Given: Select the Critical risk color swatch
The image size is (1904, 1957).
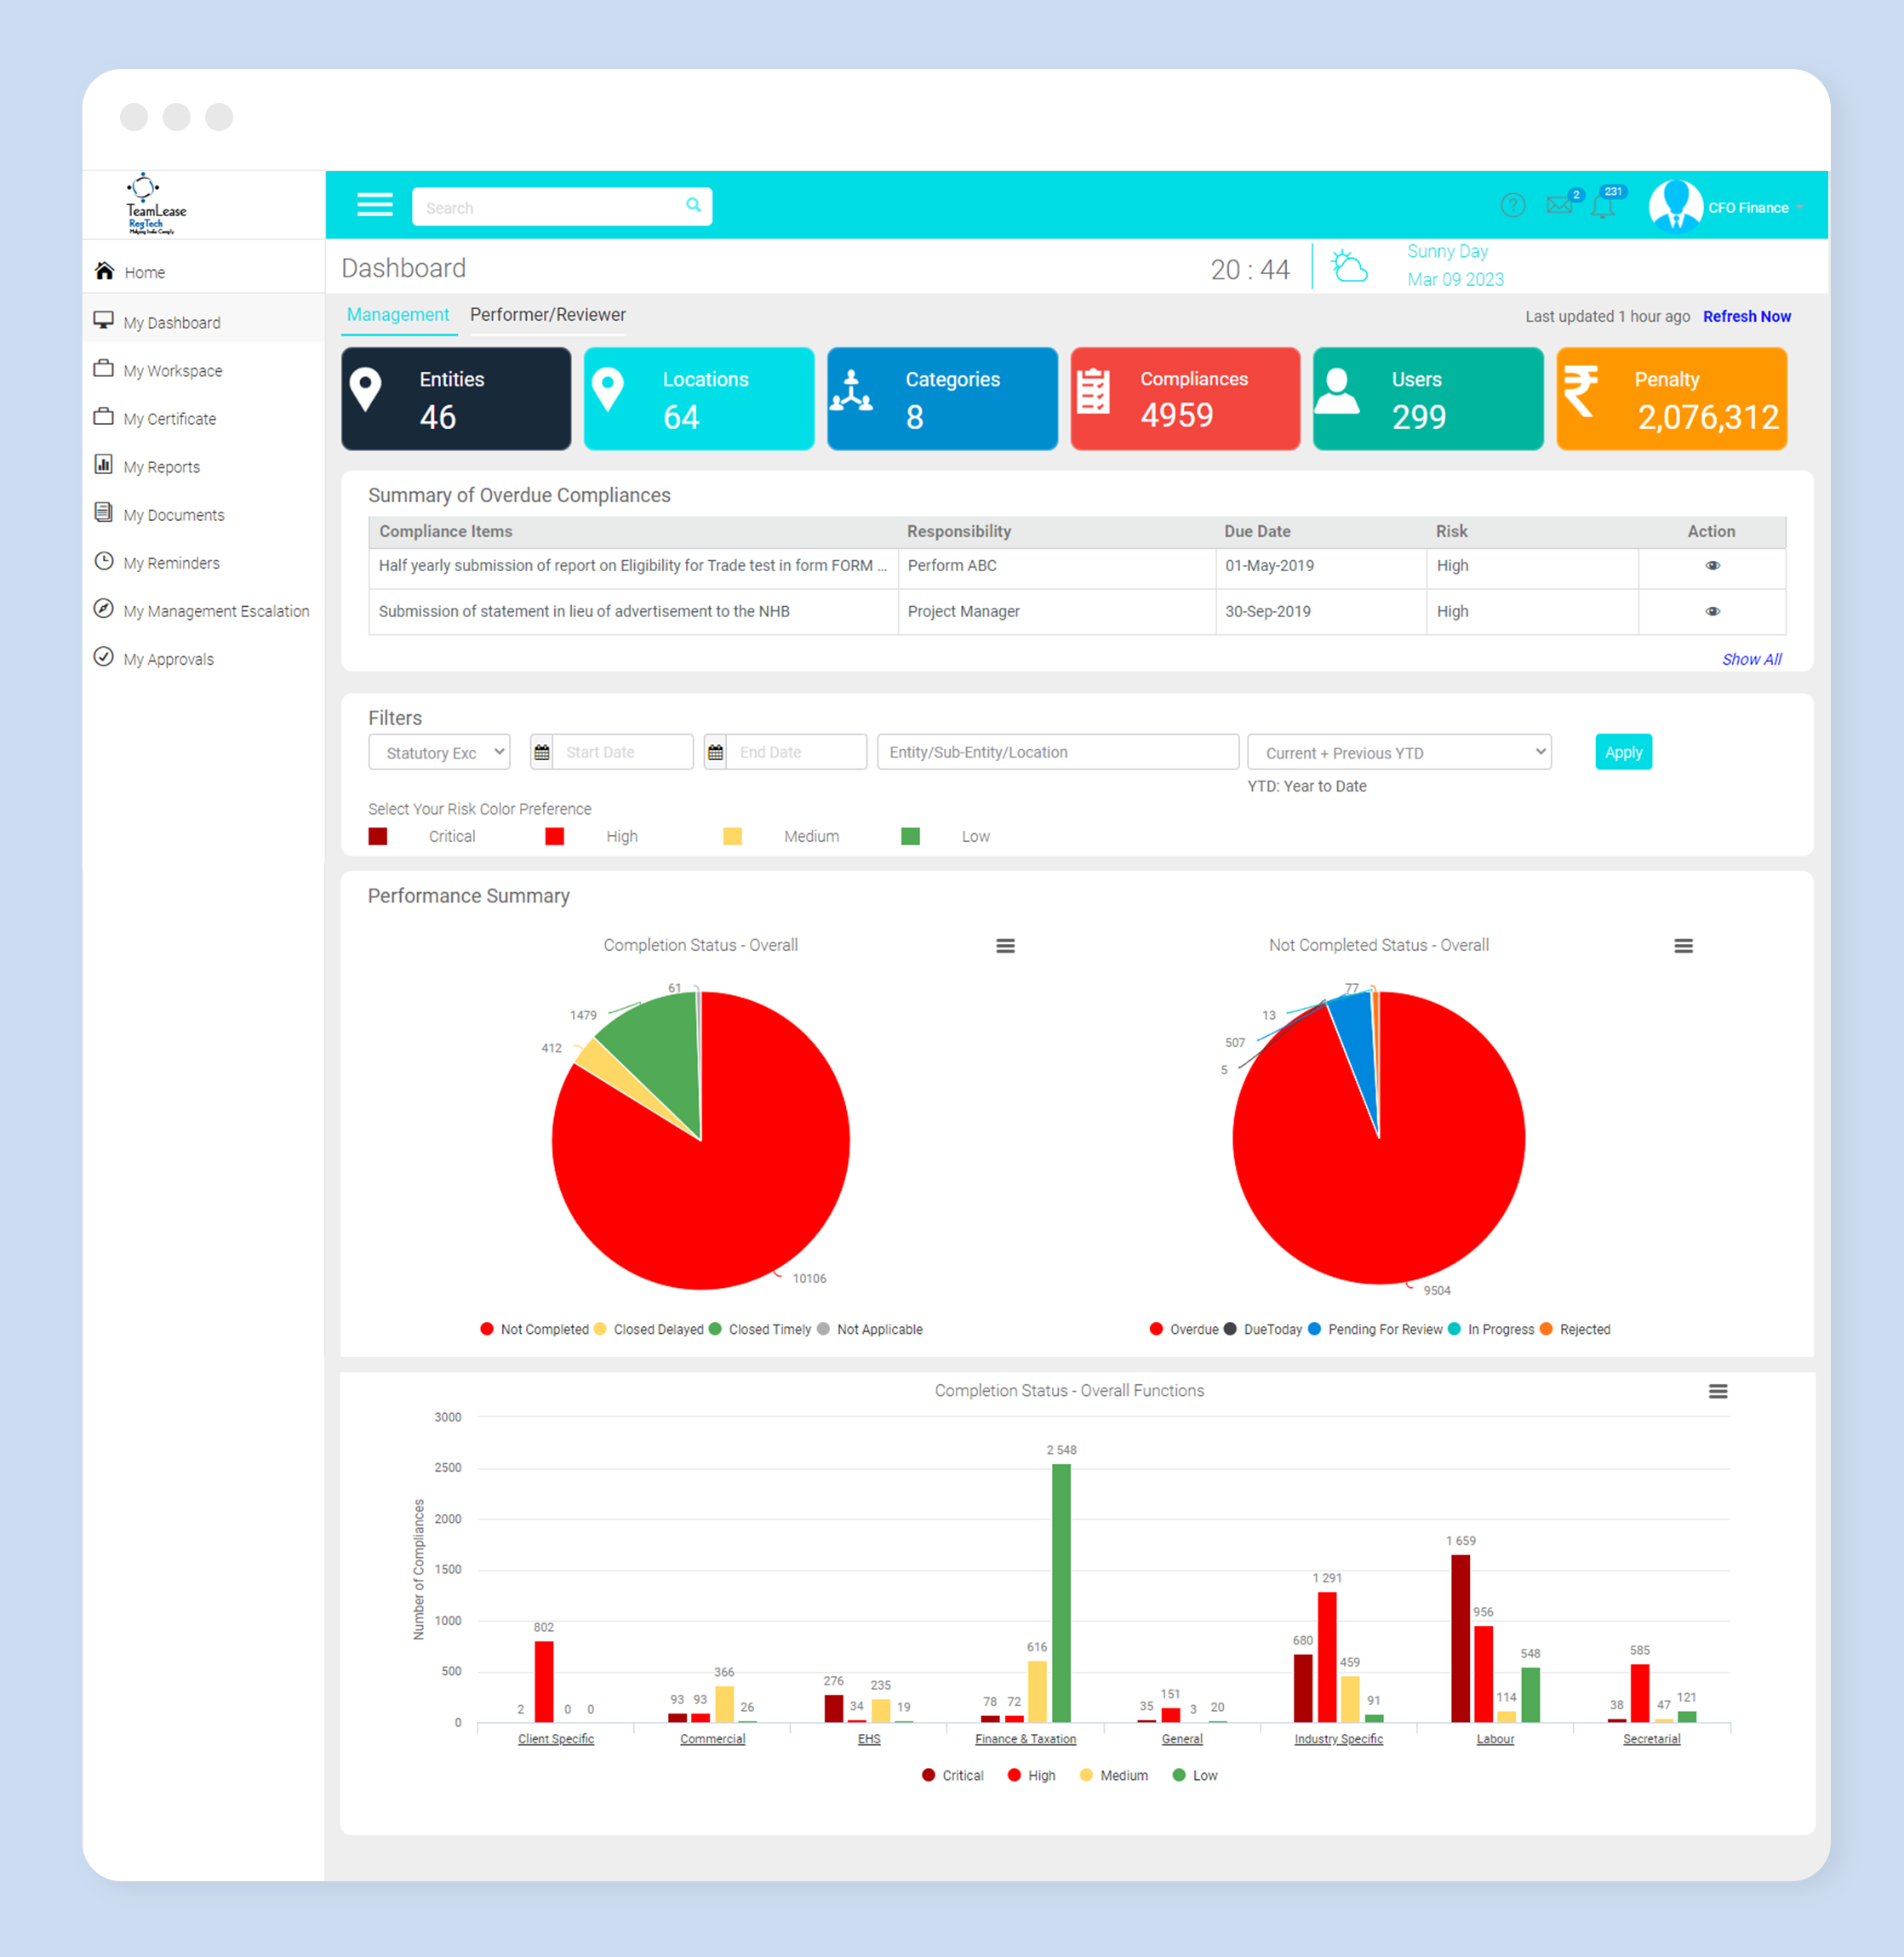Looking at the screenshot, I should pyautogui.click(x=378, y=837).
